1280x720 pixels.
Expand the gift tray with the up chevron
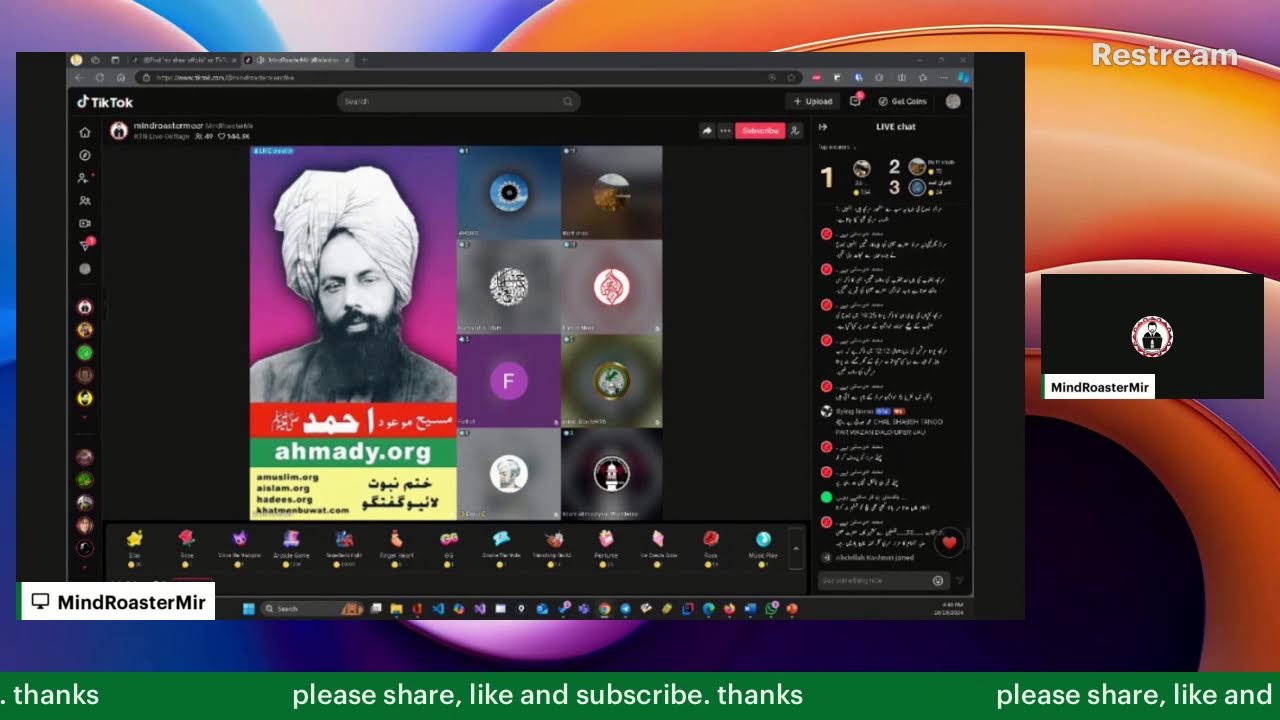(x=796, y=548)
